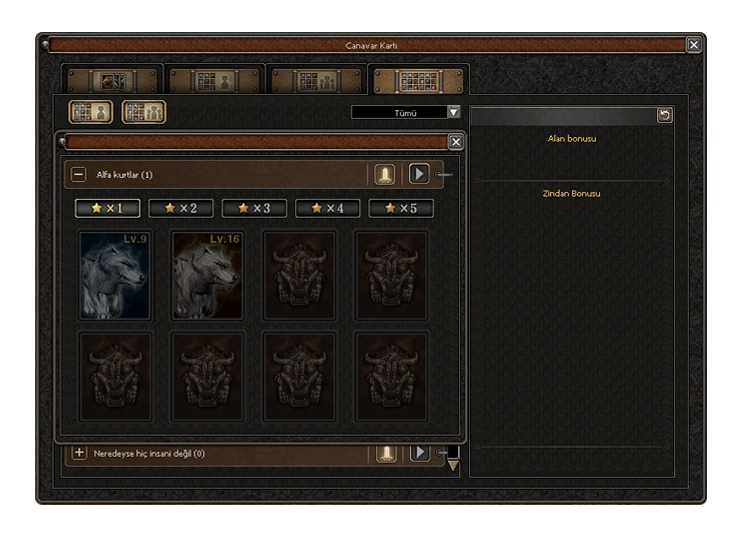Click the candle icon in the bottom row

(x=386, y=453)
